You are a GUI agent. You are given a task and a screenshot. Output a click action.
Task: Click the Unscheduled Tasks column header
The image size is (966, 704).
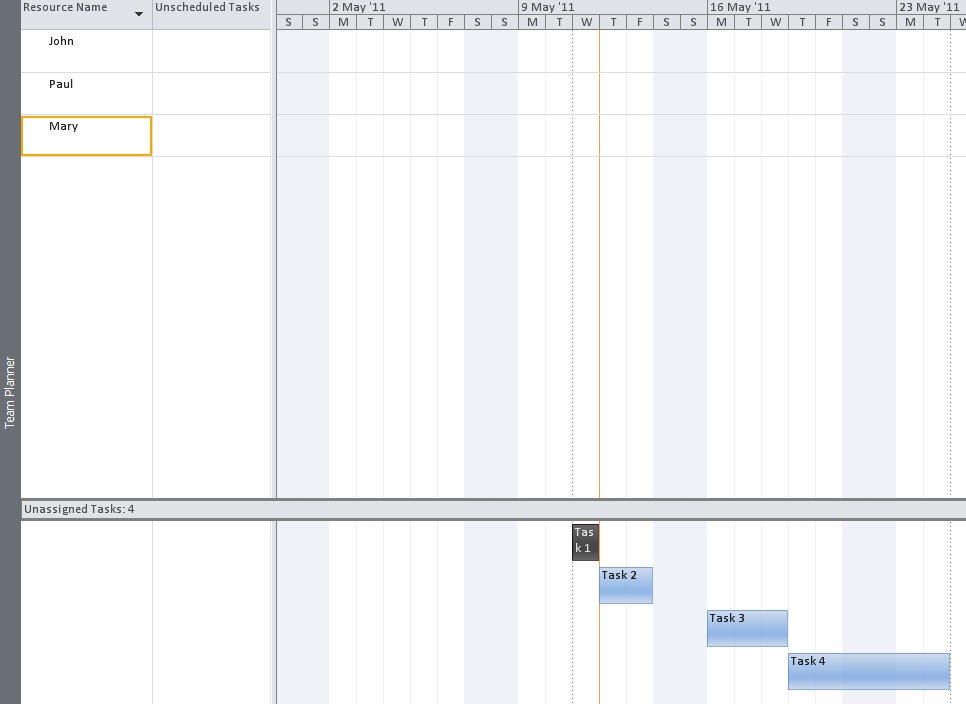pos(208,8)
